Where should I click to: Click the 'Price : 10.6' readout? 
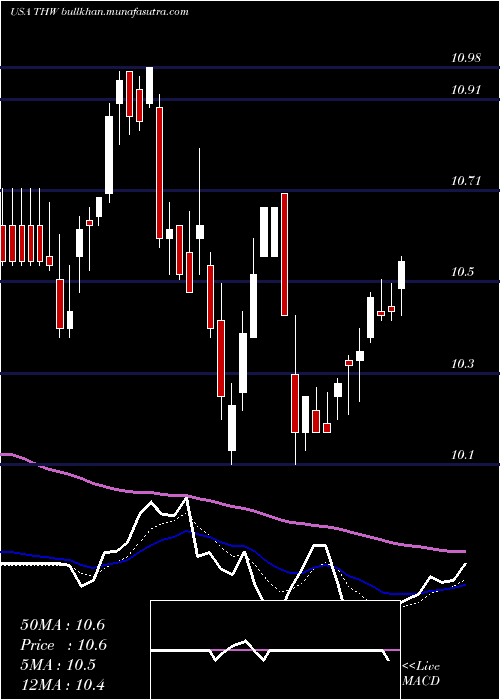pyautogui.click(x=63, y=645)
